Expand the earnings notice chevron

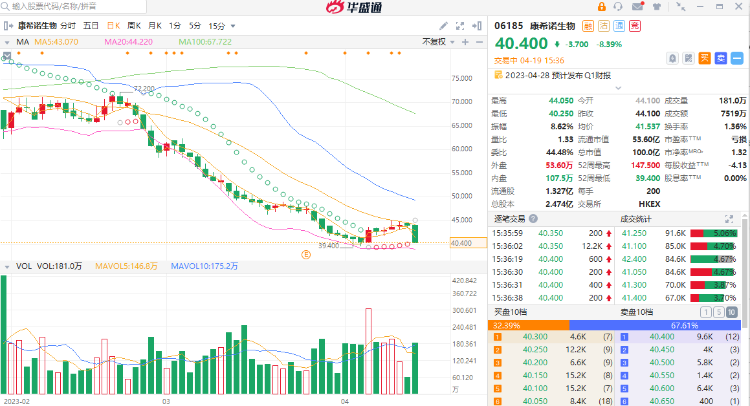[618, 88]
